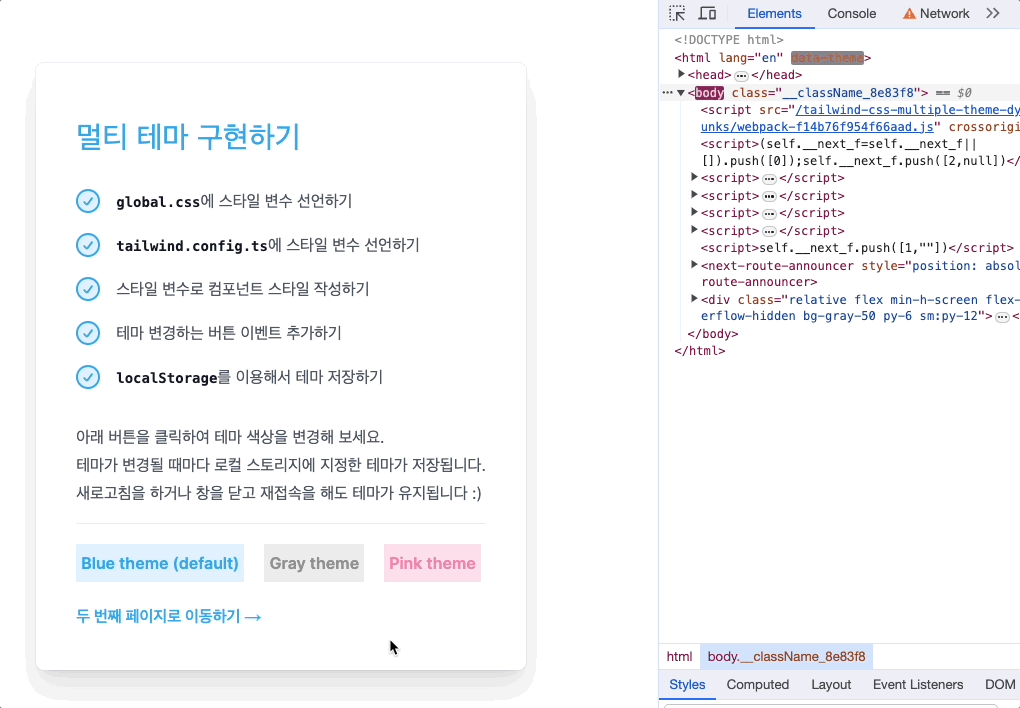
Task: Collapse the body element node
Action: [681, 93]
